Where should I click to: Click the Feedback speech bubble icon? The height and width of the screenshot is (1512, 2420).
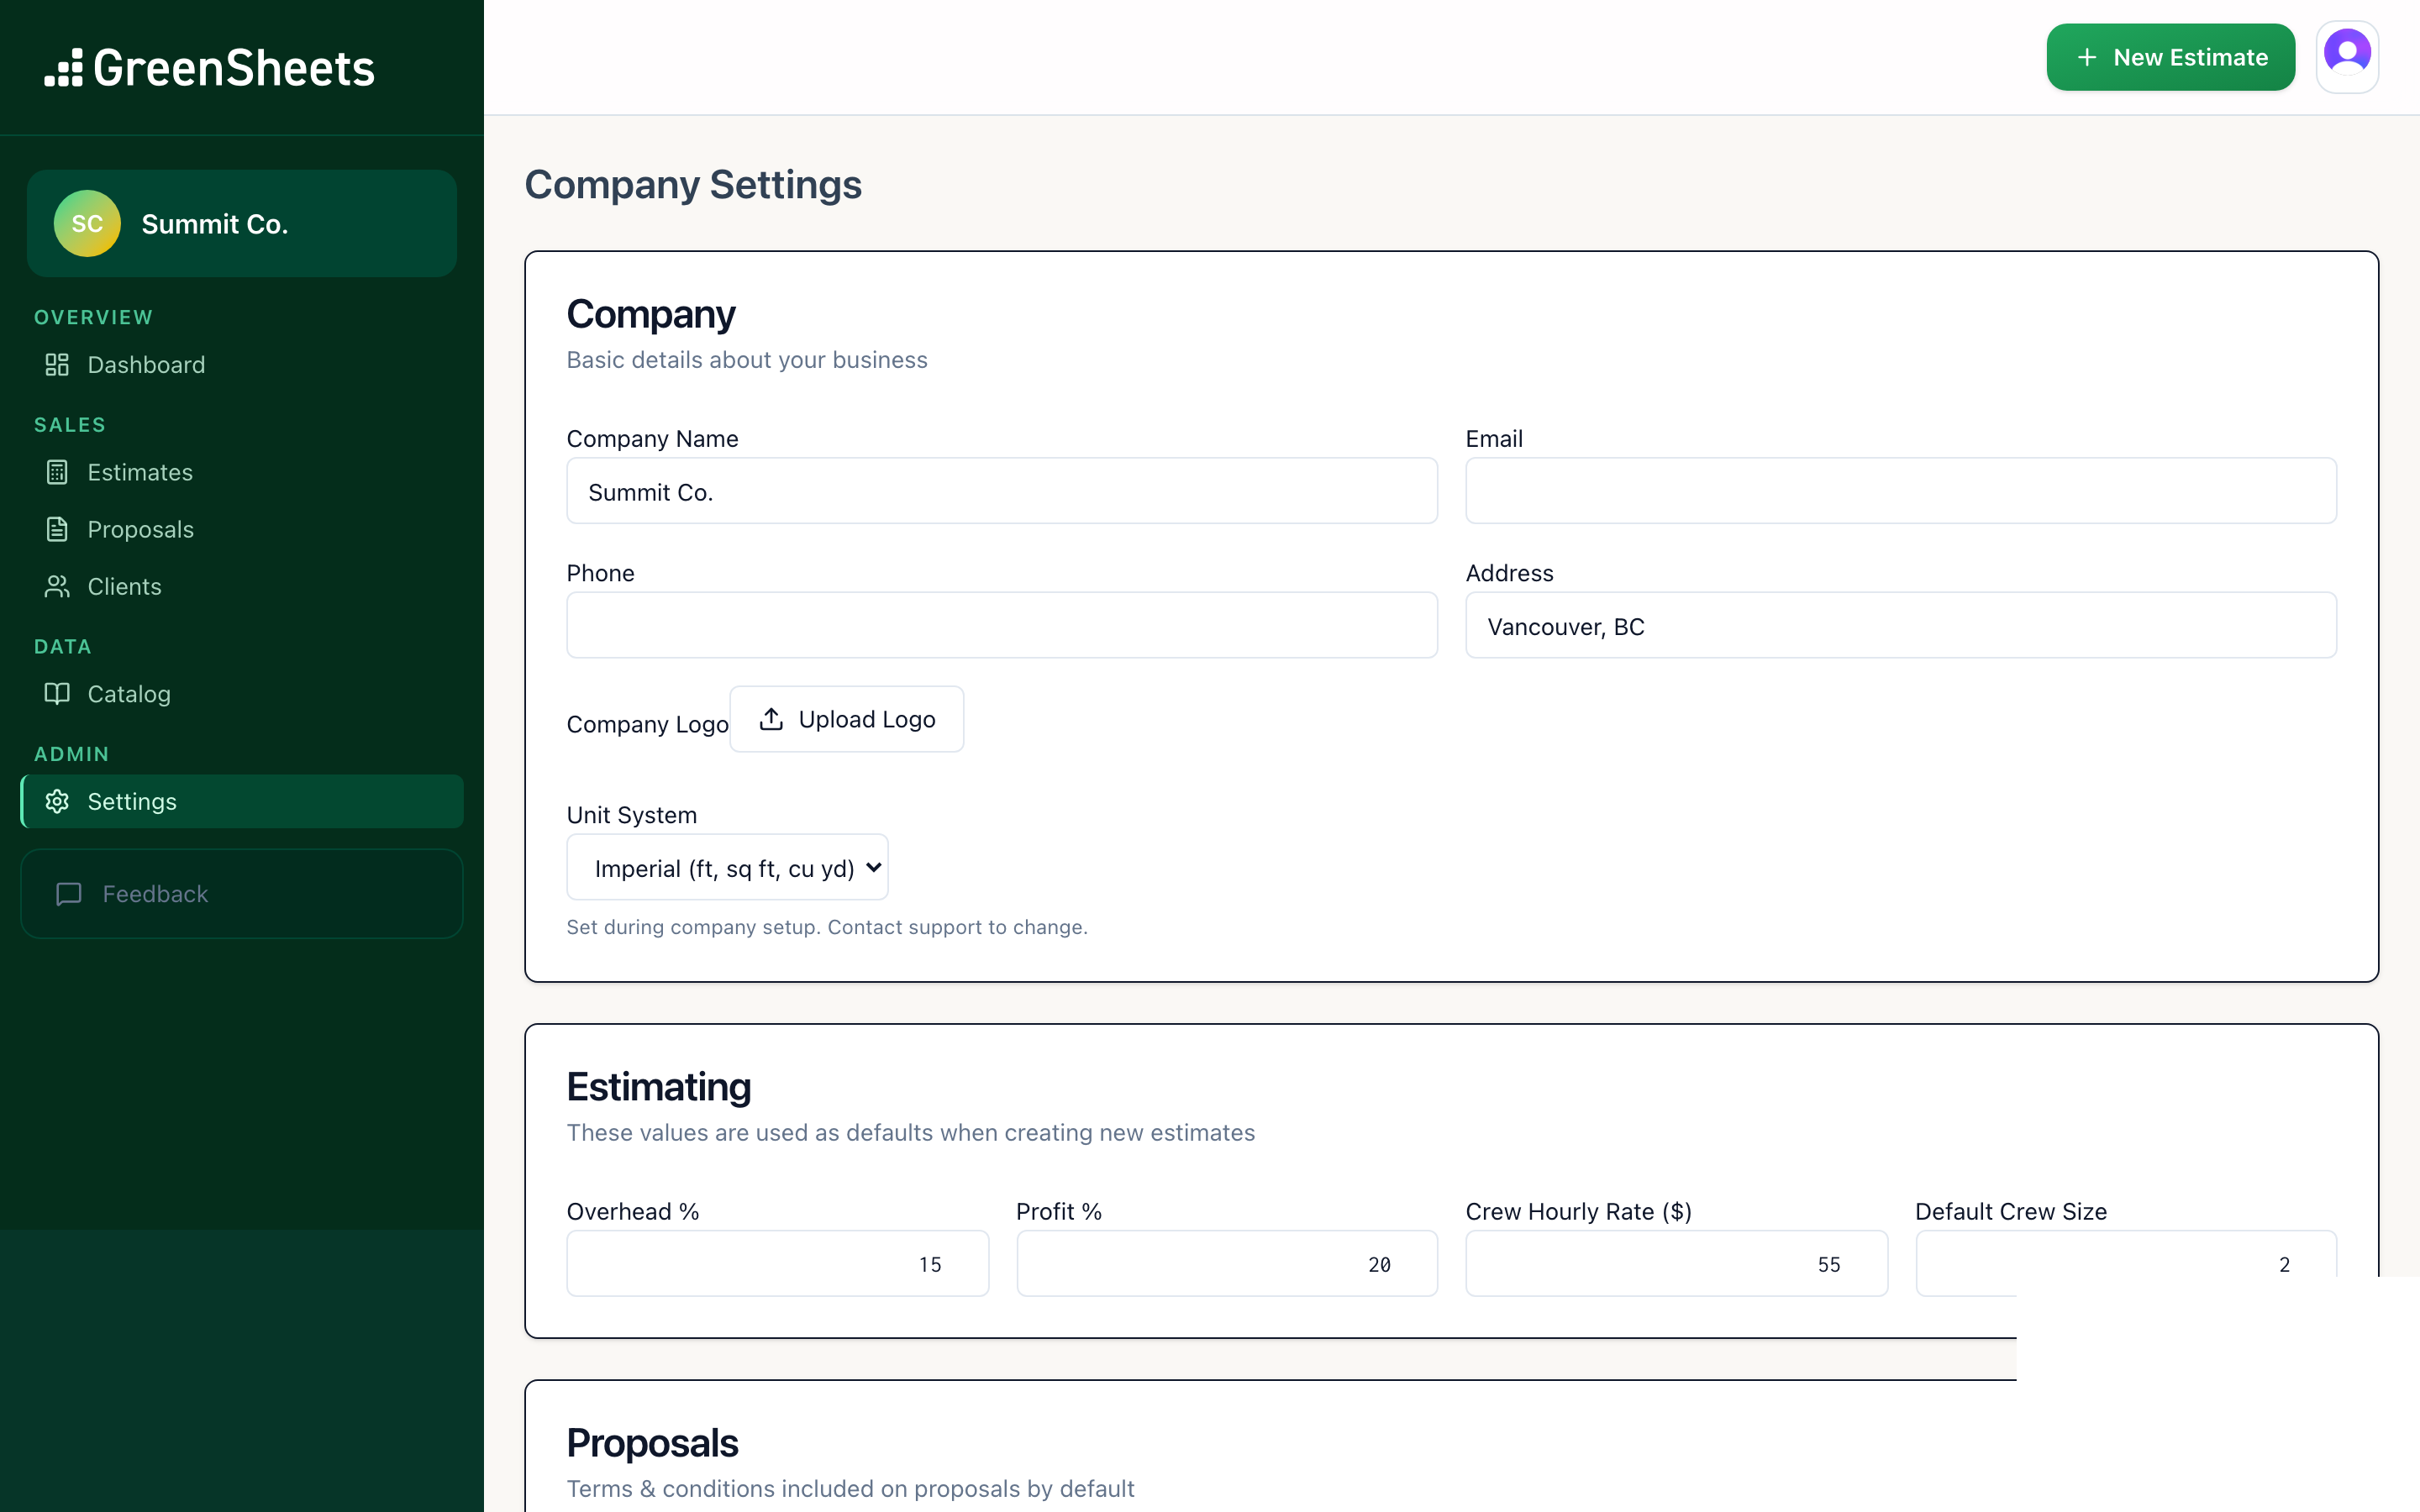click(69, 894)
